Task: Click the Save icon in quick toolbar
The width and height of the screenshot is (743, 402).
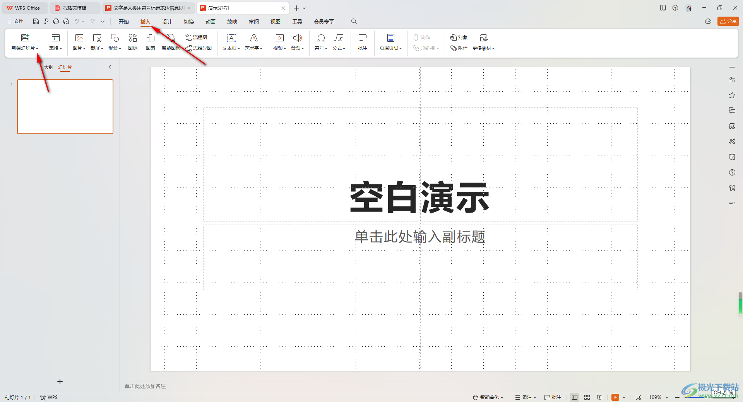Action: pos(36,21)
